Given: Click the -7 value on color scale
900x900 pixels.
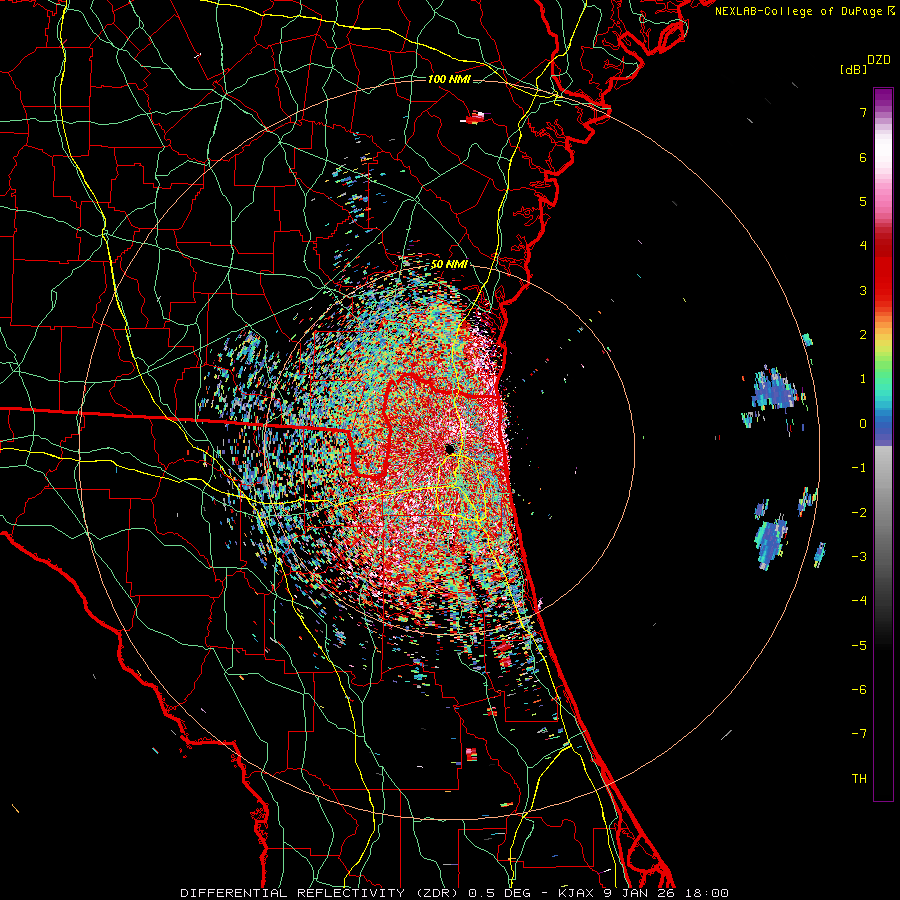Looking at the screenshot, I should click(859, 734).
